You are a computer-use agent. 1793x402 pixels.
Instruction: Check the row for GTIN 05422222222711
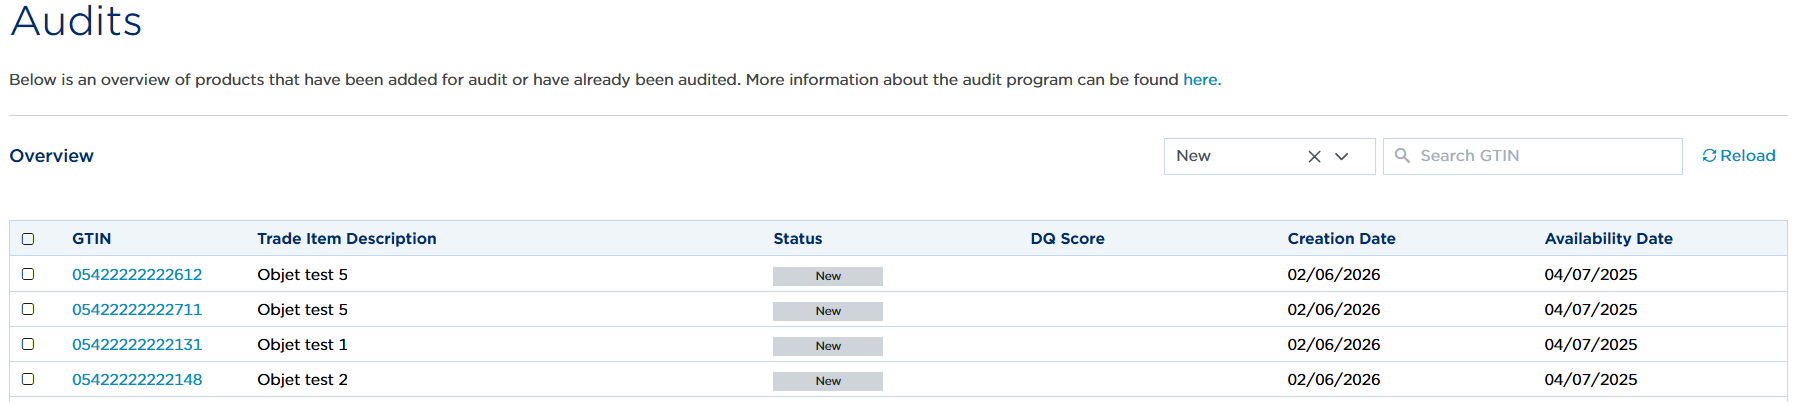(28, 309)
